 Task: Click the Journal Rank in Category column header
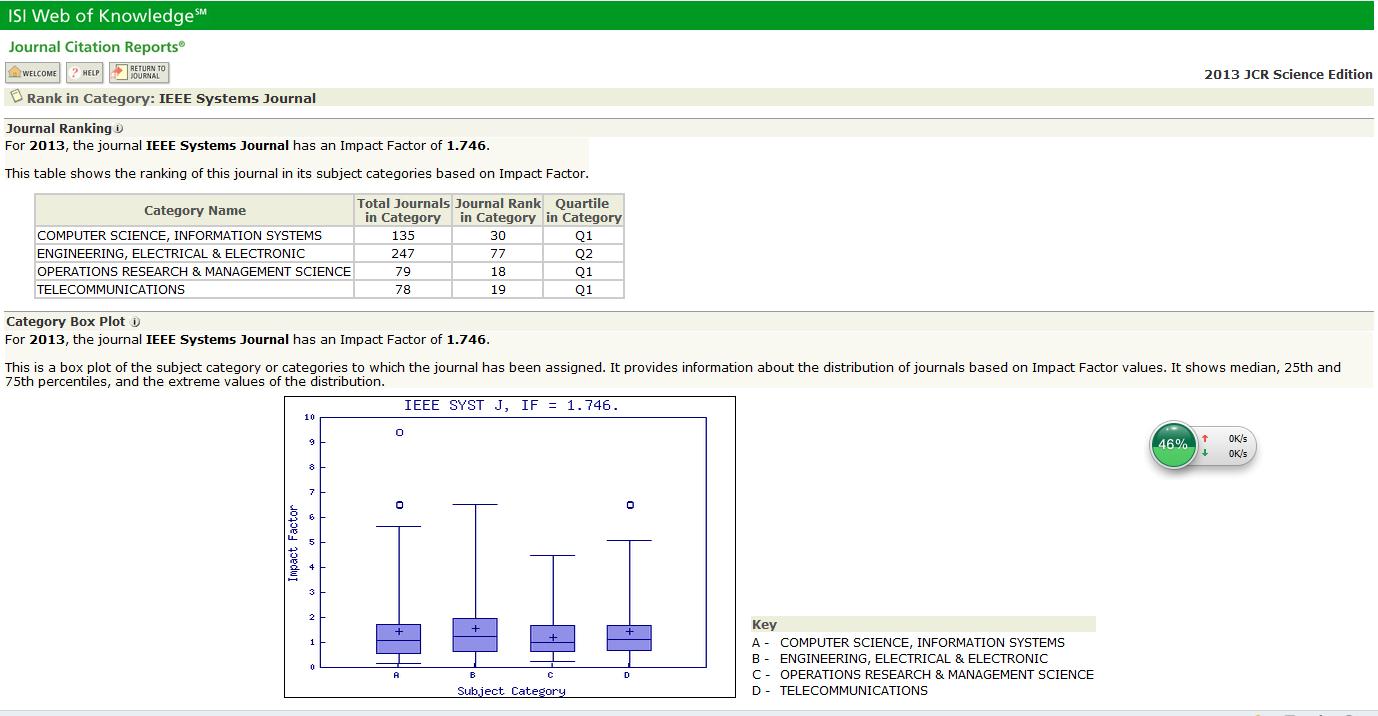coord(497,211)
